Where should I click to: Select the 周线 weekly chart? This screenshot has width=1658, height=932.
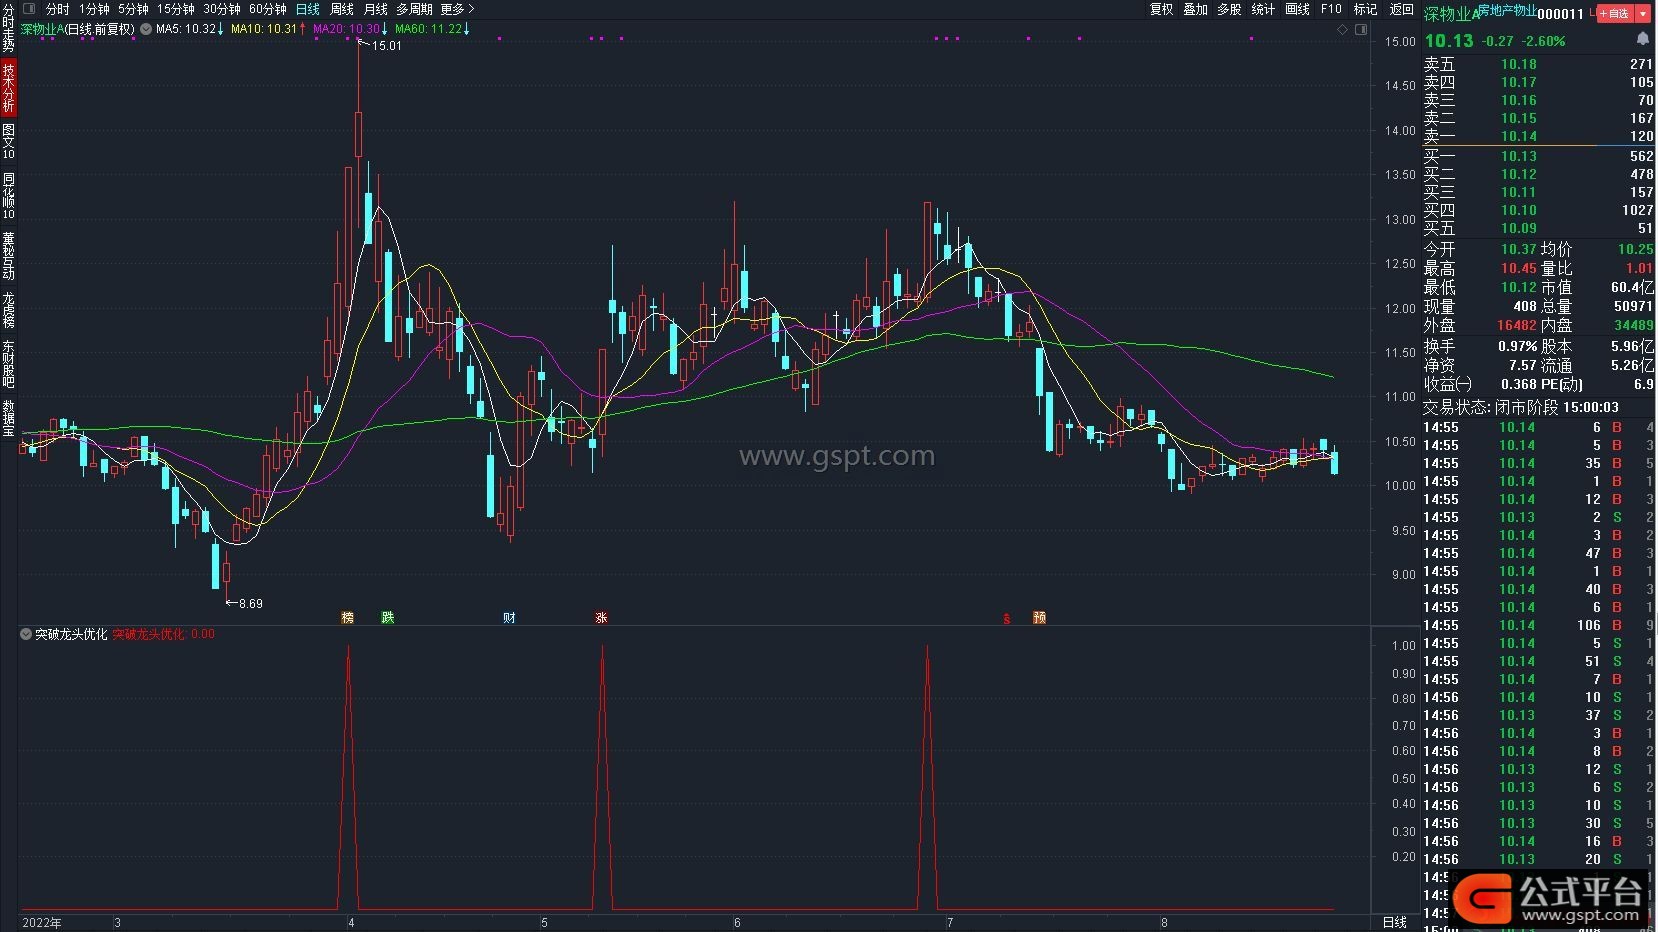(342, 9)
